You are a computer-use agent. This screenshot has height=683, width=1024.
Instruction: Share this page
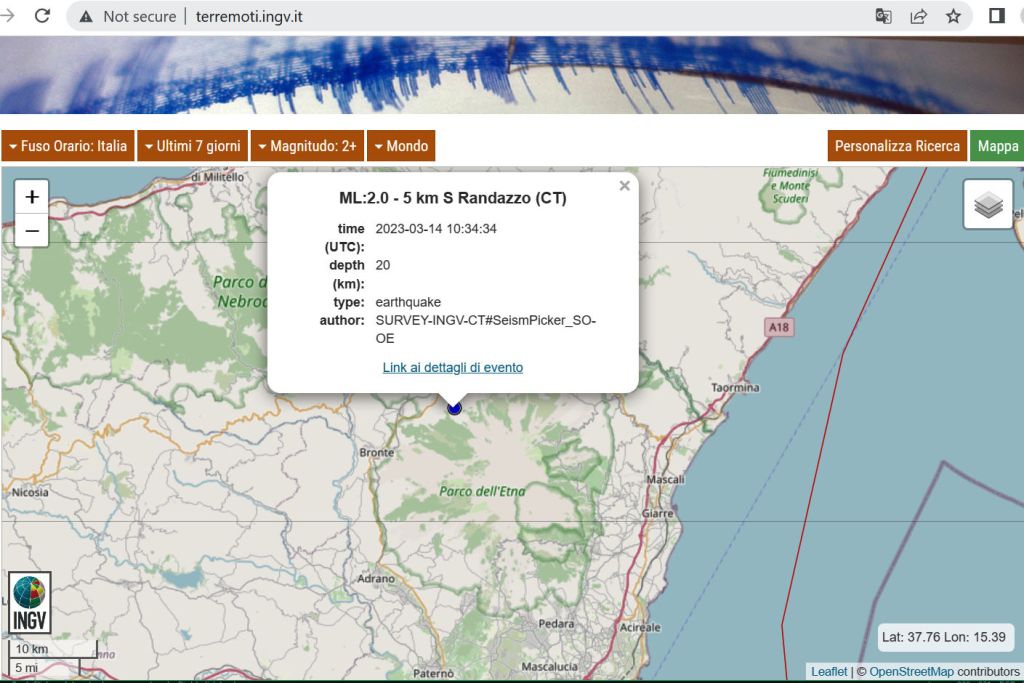(x=918, y=16)
